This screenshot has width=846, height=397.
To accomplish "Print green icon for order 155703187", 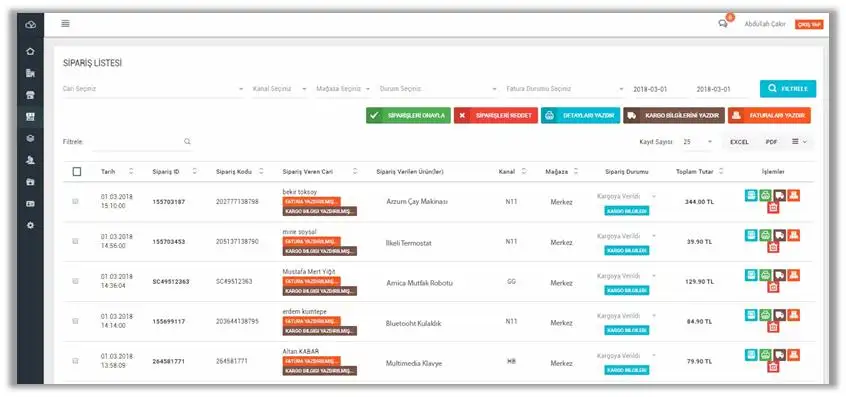I will click(765, 195).
